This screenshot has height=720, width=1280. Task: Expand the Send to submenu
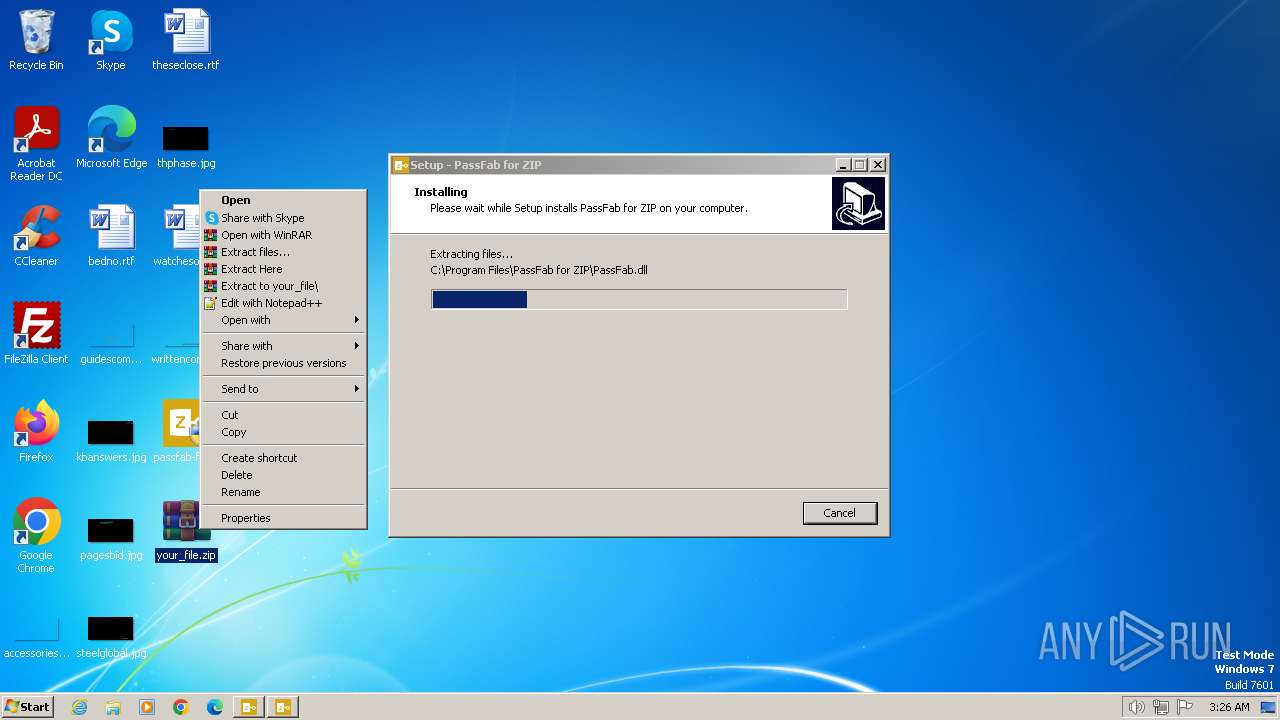coord(284,389)
